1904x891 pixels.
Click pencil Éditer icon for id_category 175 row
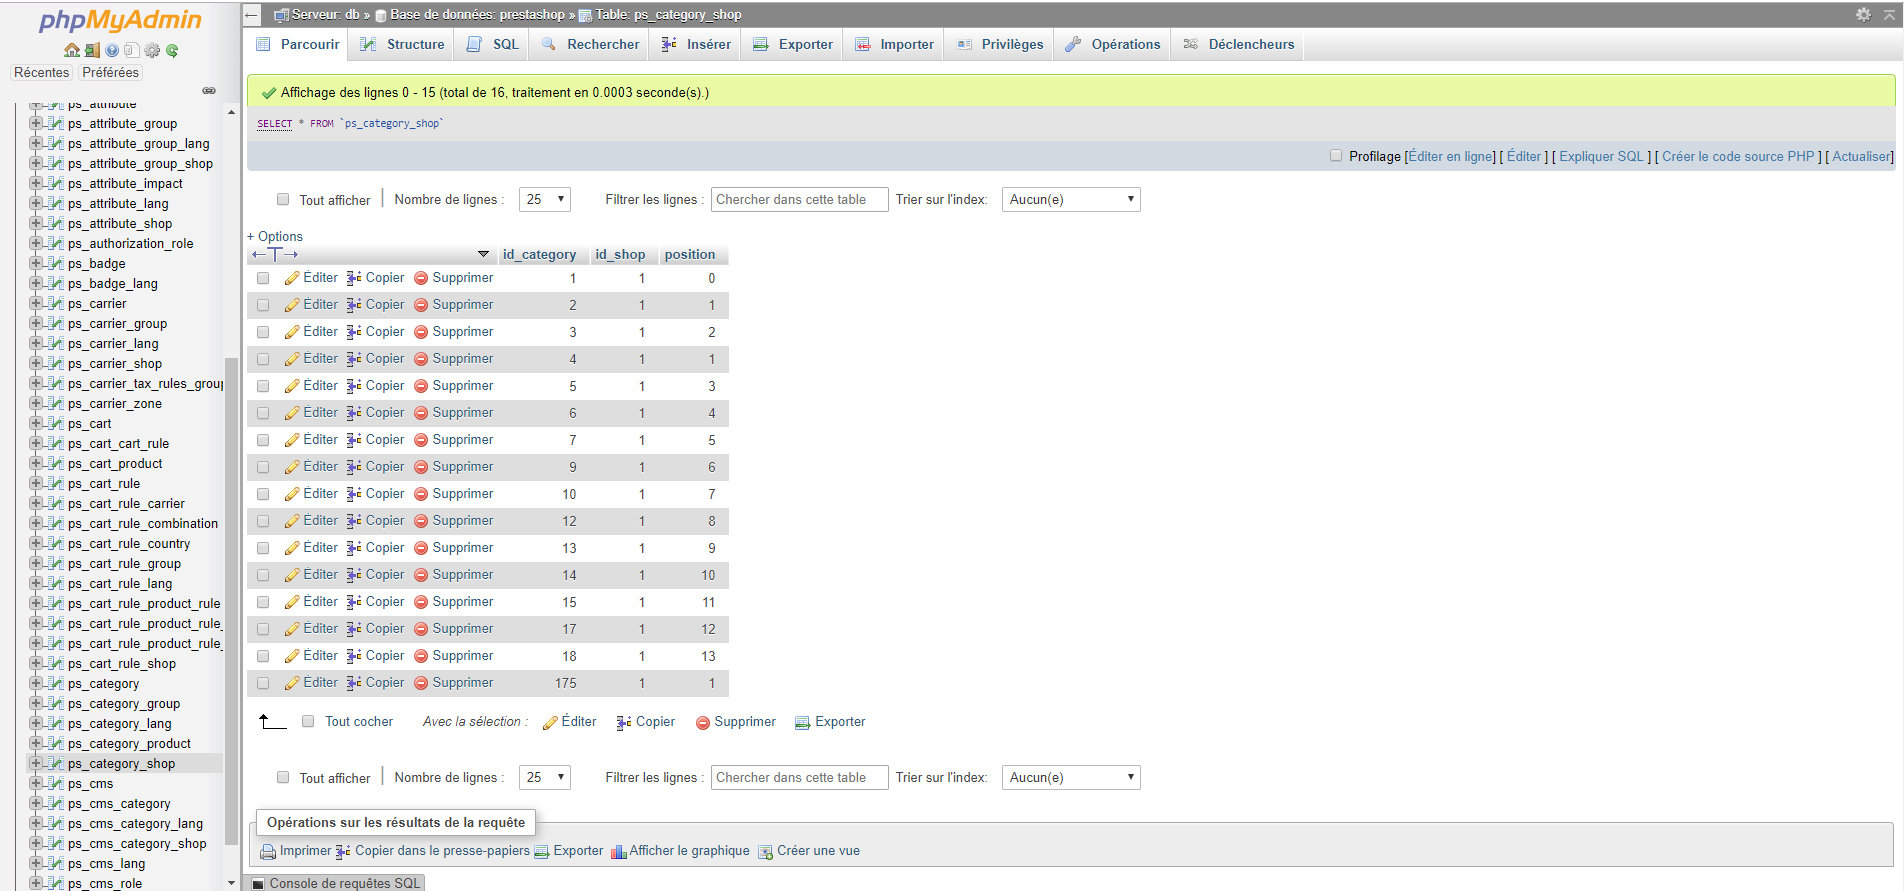(x=292, y=683)
